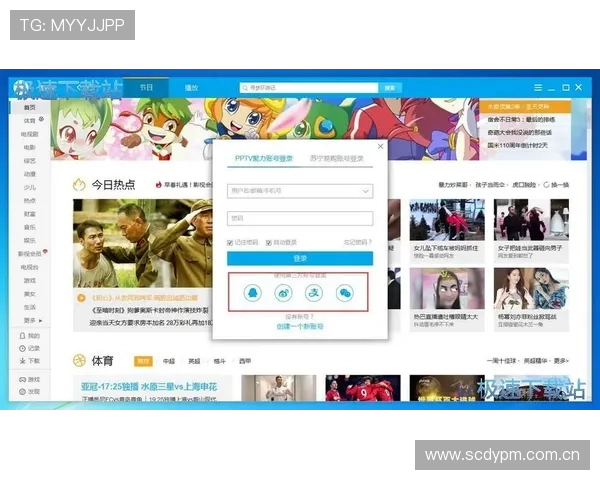
Task: Log in with the Weibo icon
Action: pyautogui.click(x=284, y=293)
